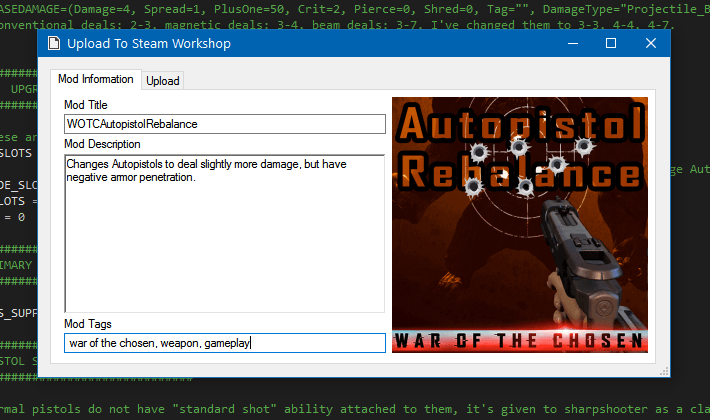Image resolution: width=710 pixels, height=420 pixels.
Task: Click the 'Mod Description' label
Action: (102, 144)
